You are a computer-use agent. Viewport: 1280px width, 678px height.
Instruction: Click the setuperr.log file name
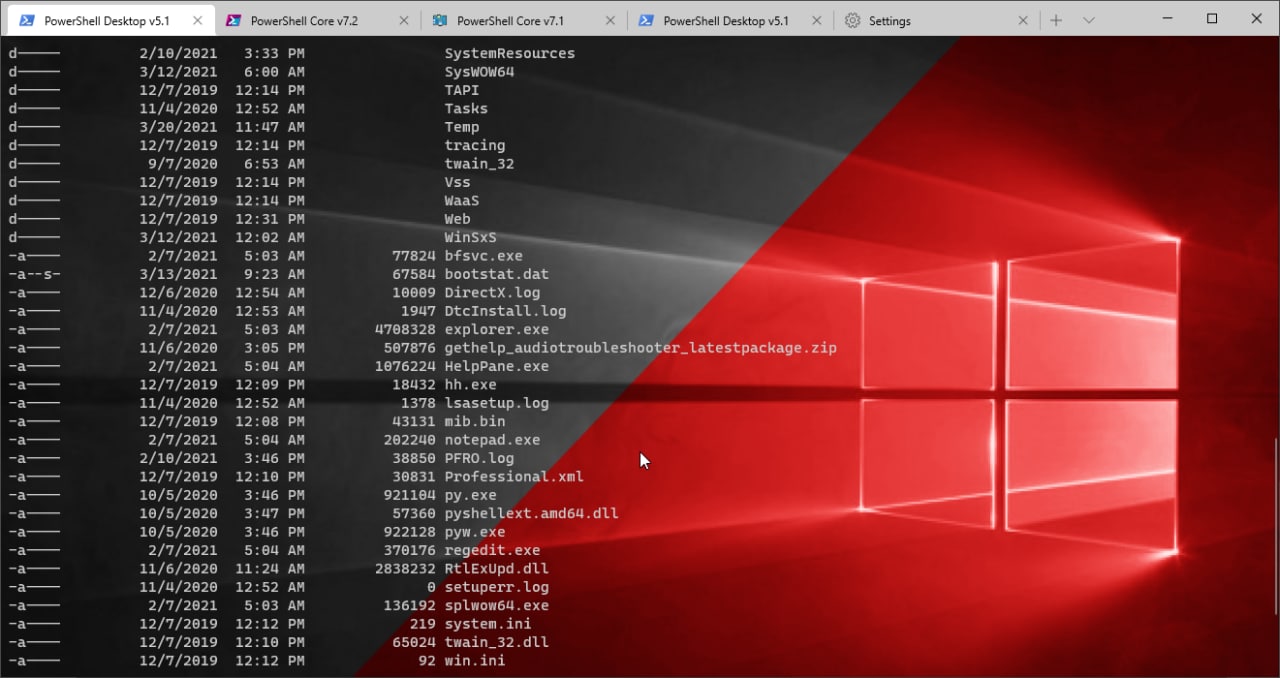point(497,587)
